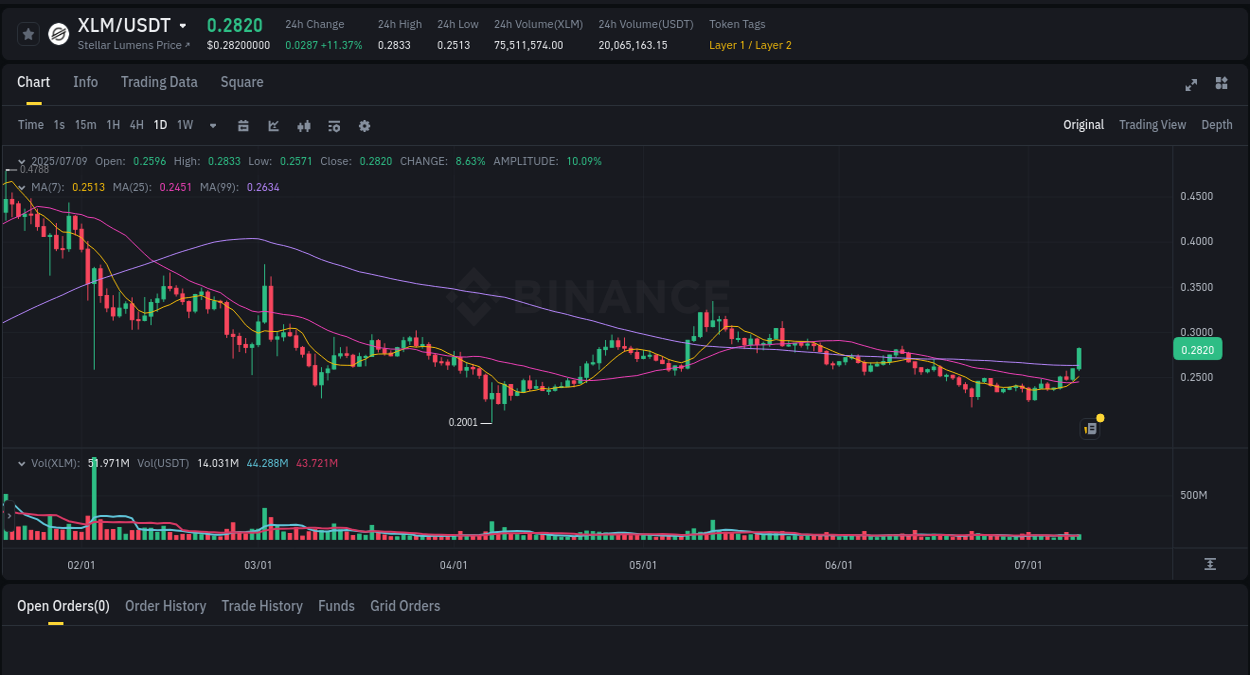
Task: Open chart settings via the gear icon
Action: coord(364,125)
